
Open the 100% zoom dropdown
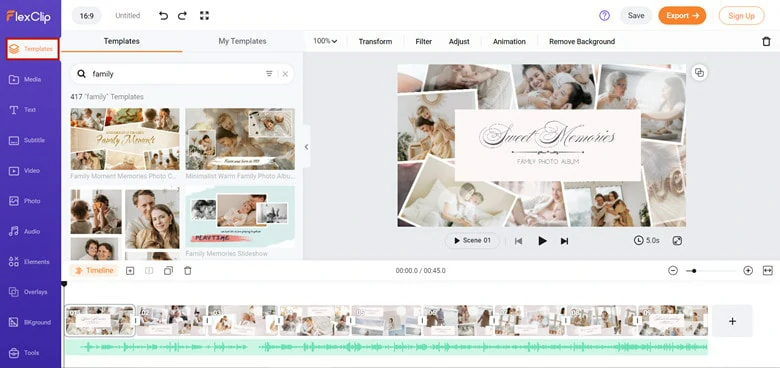click(x=325, y=41)
